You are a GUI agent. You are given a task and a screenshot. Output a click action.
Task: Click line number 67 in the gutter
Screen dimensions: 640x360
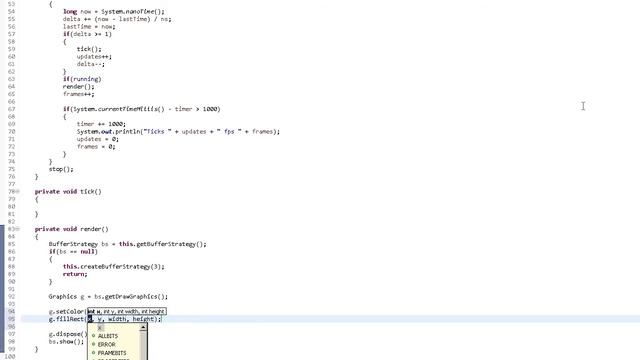pyautogui.click(x=11, y=109)
